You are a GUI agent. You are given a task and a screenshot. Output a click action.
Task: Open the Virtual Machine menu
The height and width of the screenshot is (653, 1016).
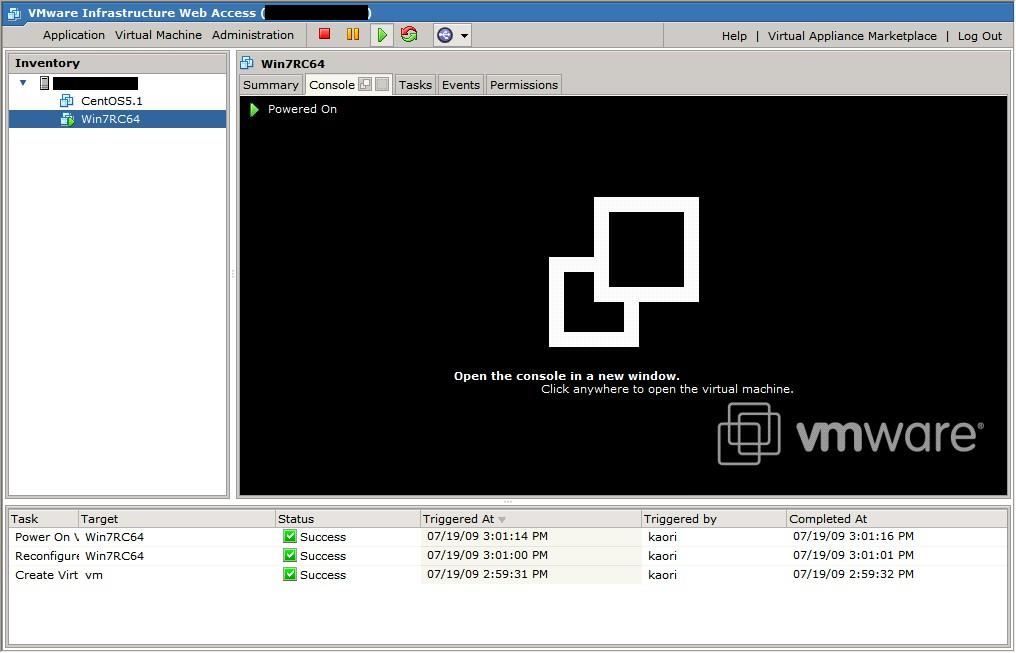coord(158,35)
